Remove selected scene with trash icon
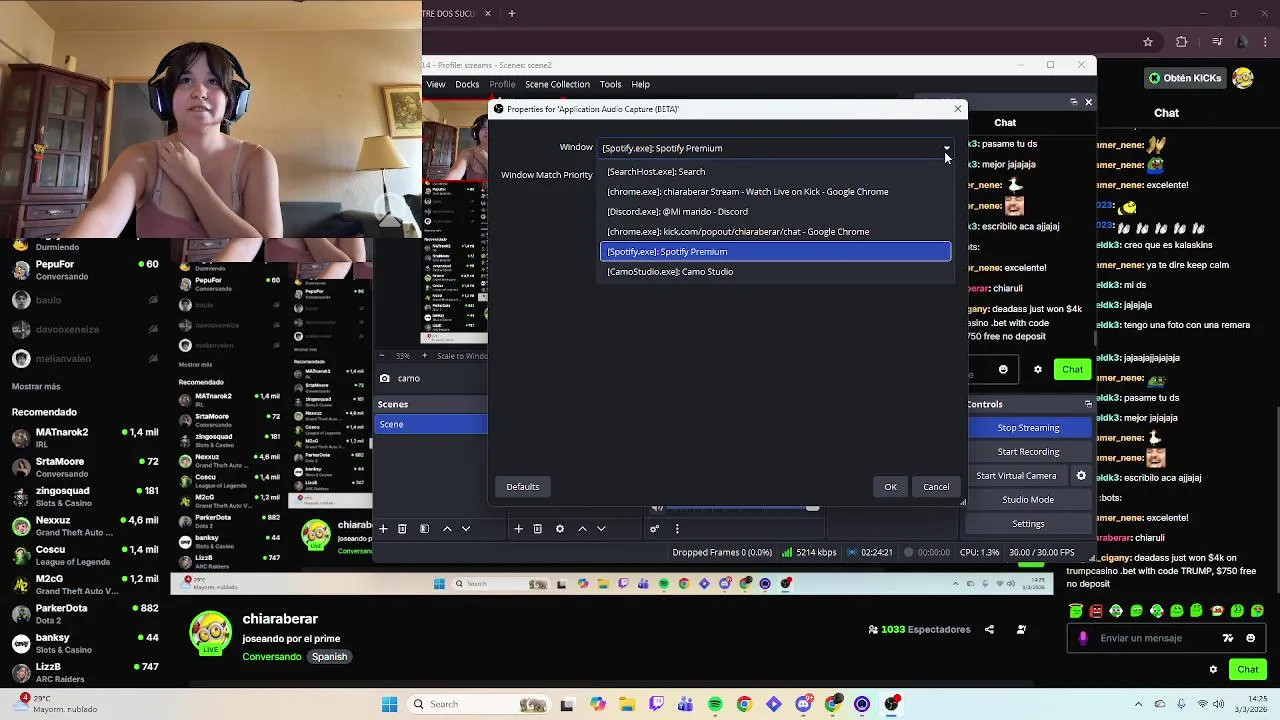1280x720 pixels. click(x=402, y=529)
